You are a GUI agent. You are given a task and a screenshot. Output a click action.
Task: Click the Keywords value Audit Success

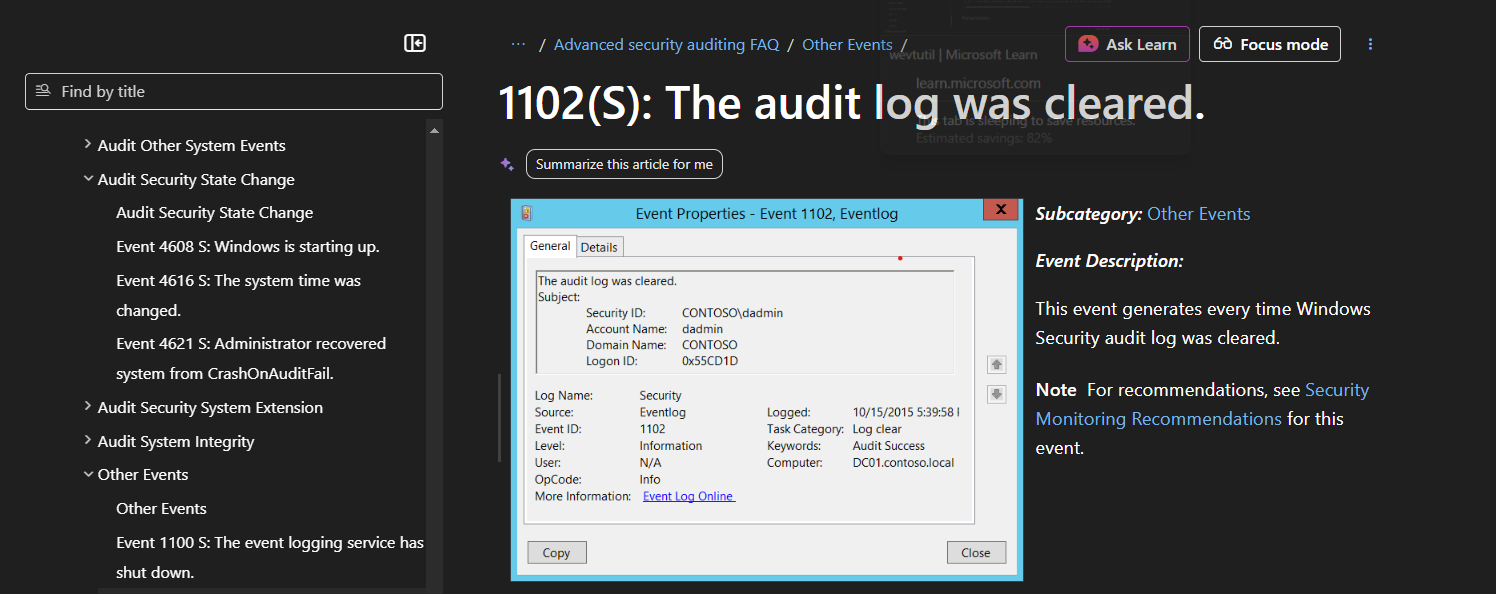click(x=889, y=446)
